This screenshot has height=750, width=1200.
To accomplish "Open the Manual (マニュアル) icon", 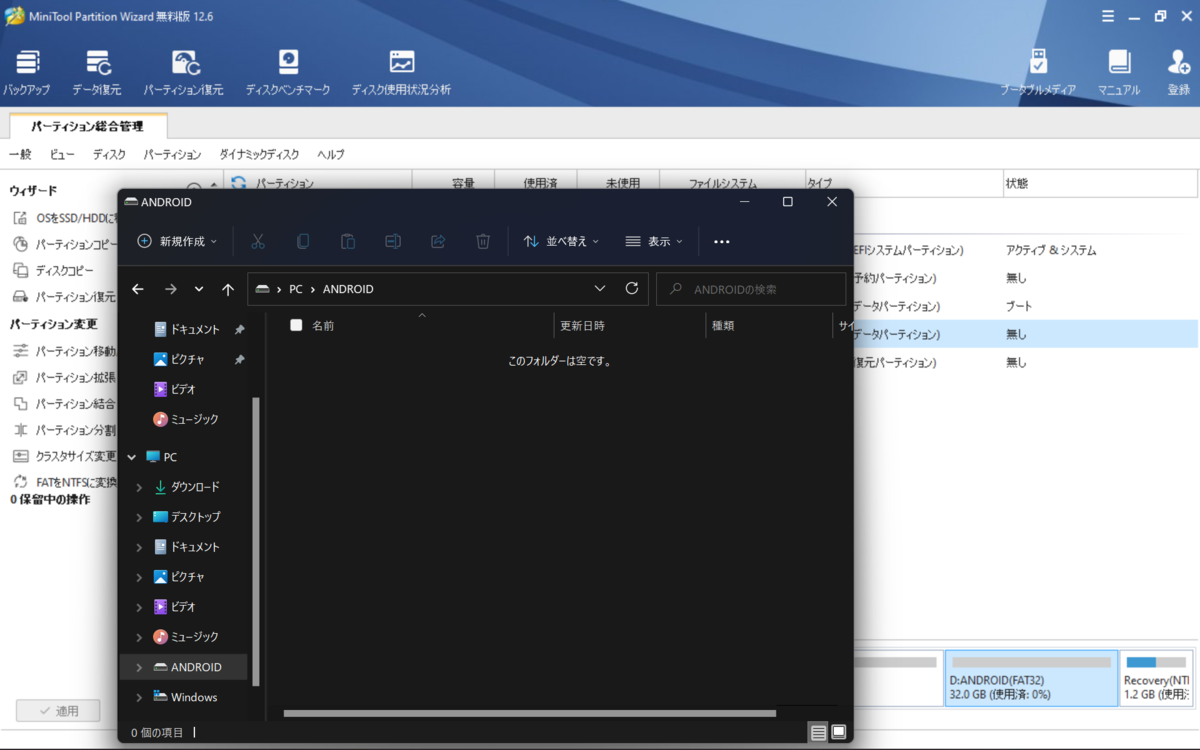I will 1119,72.
